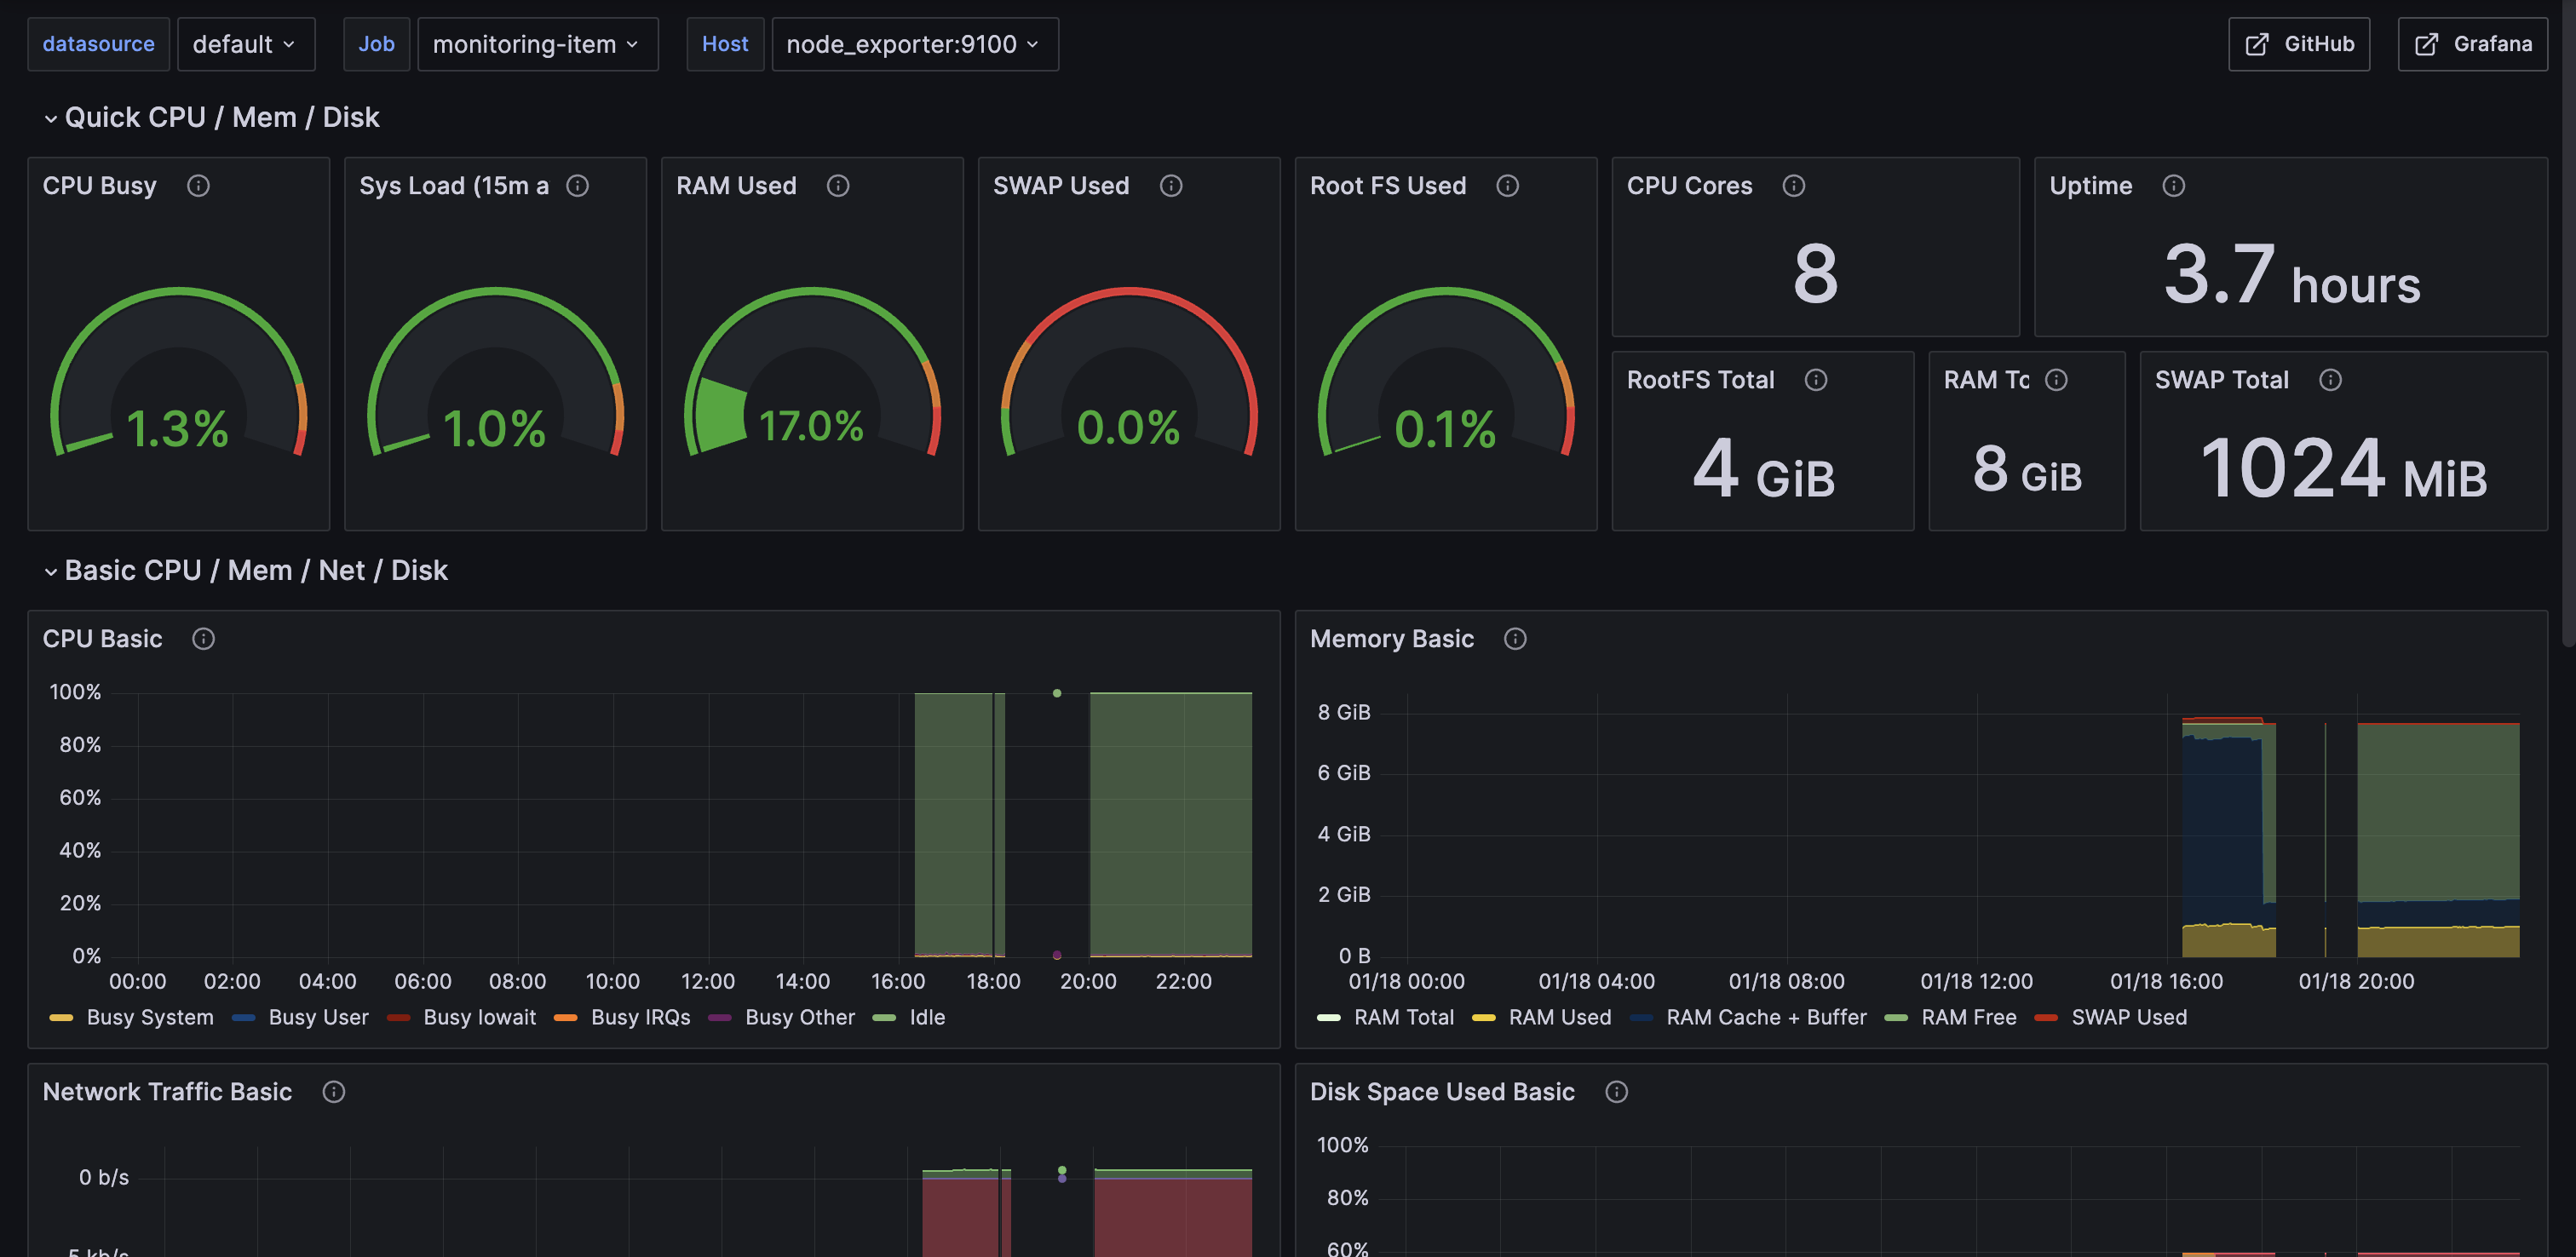This screenshot has width=2576, height=1257.
Task: Click the Uptime info icon
Action: 2174,186
